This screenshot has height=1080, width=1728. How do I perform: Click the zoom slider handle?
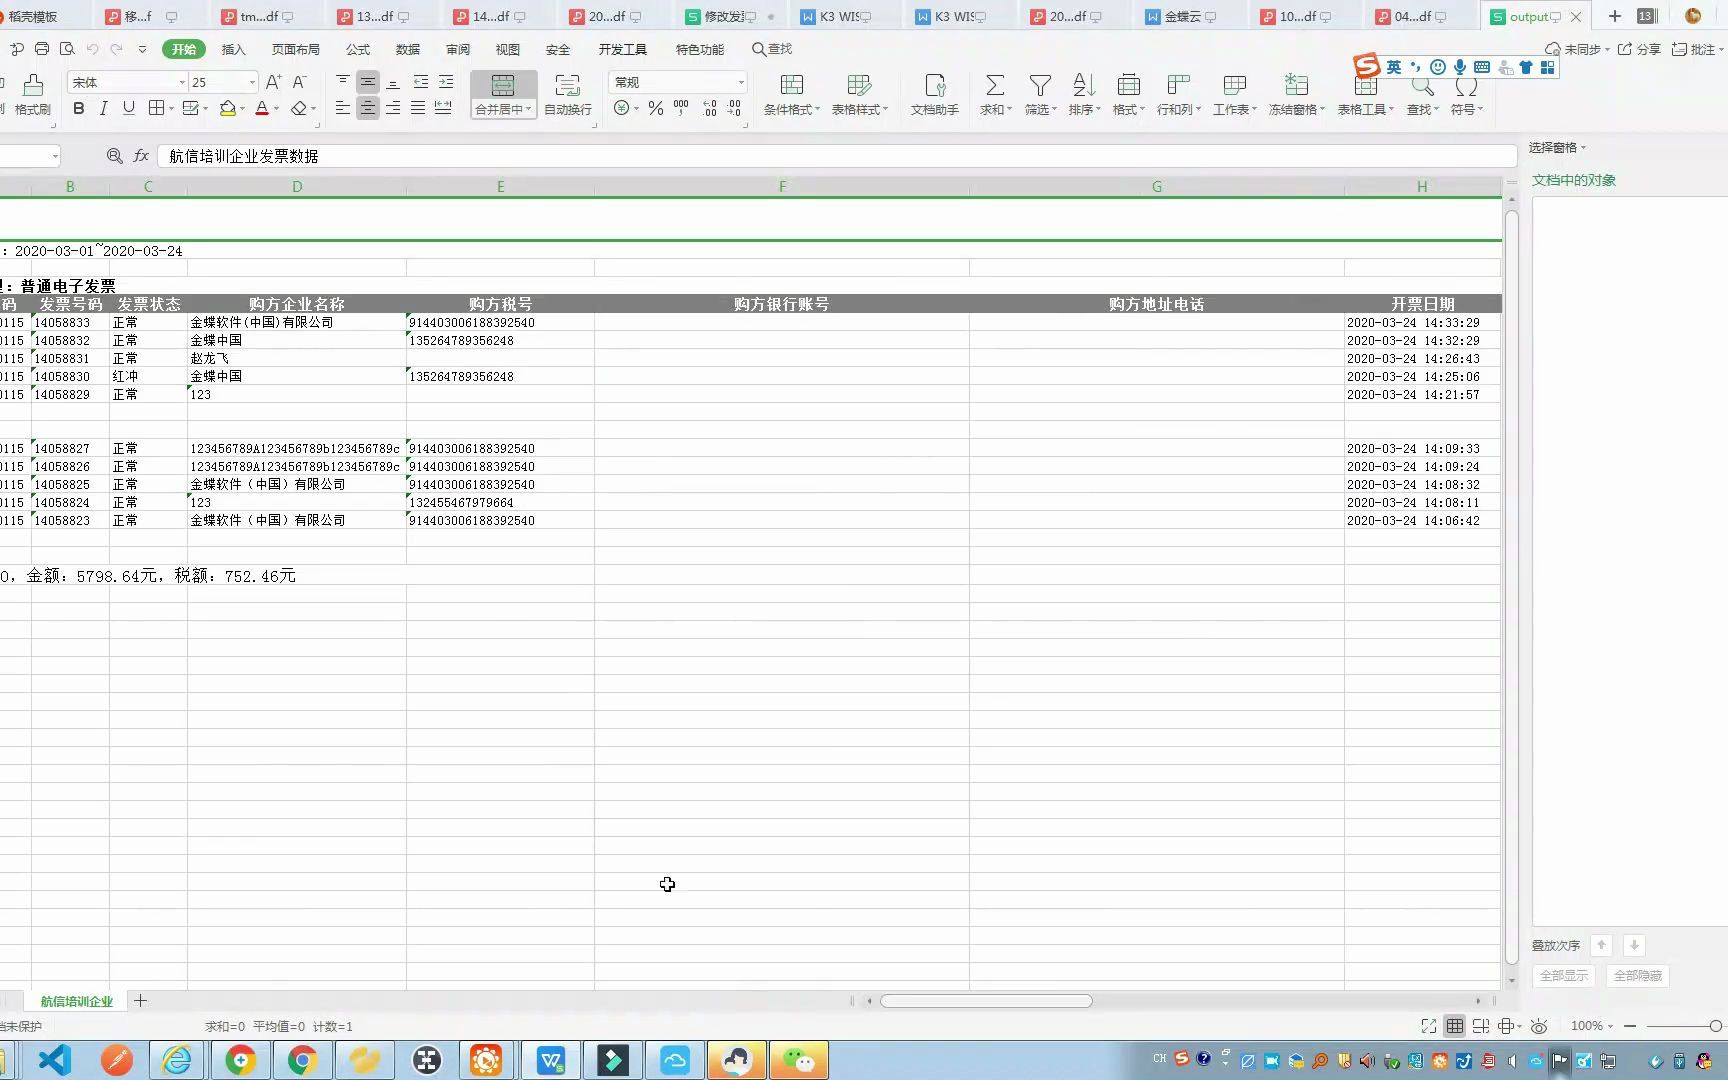coord(1716,1026)
